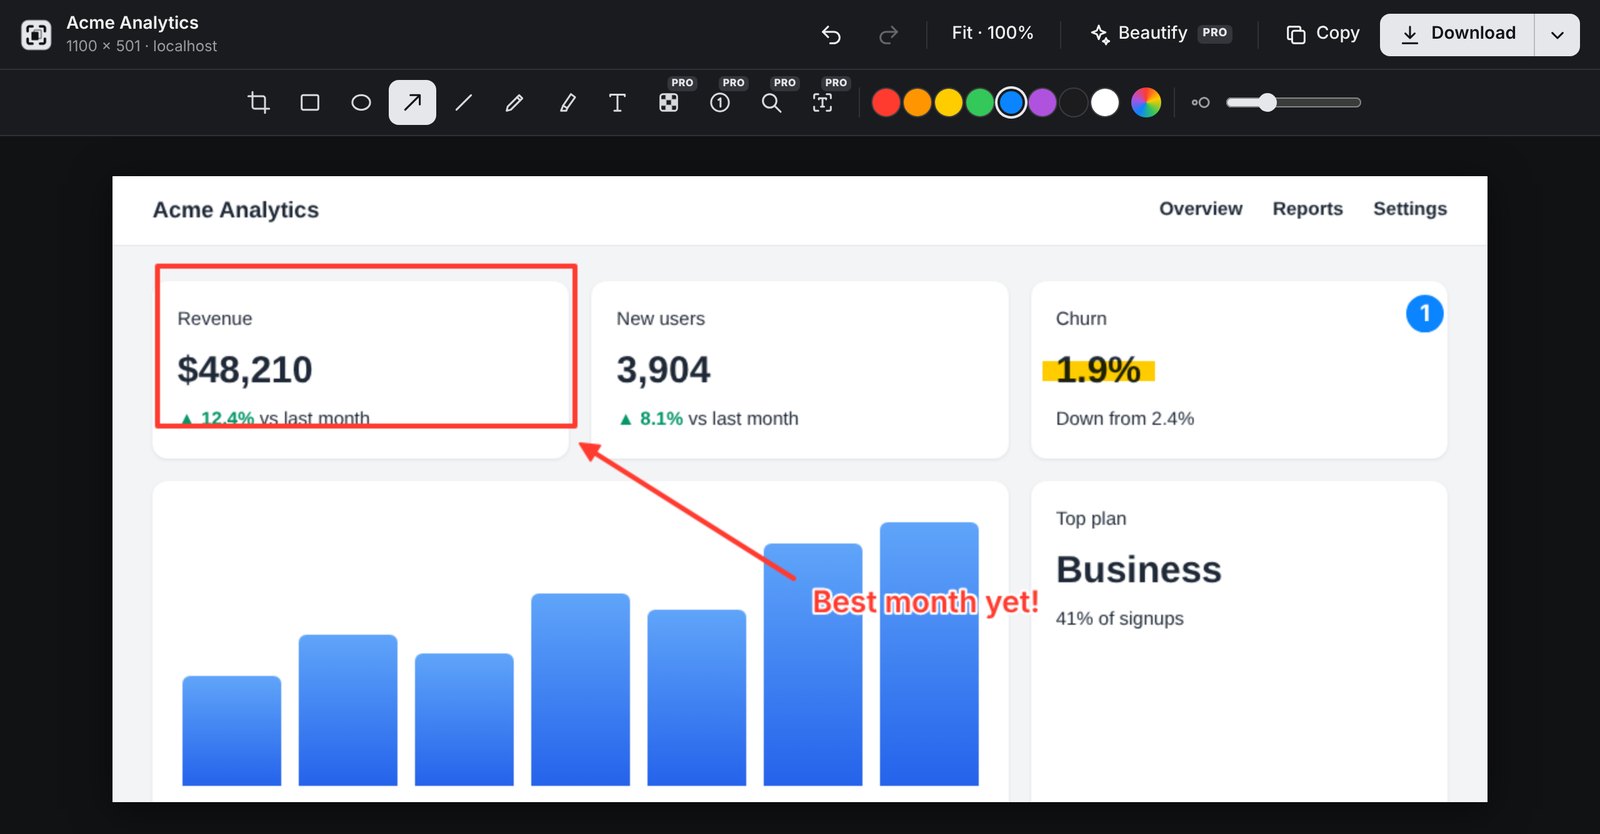Pick the yellow color swatch
The image size is (1600, 834).
point(948,102)
